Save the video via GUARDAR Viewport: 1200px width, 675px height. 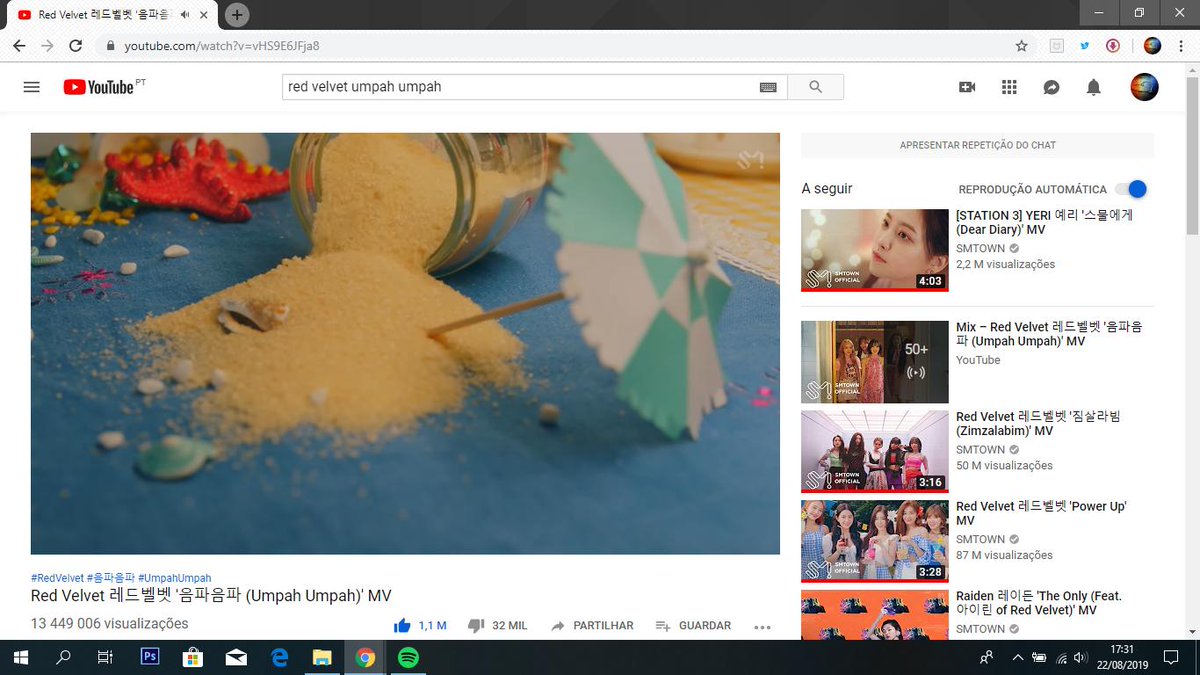pyautogui.click(x=693, y=625)
